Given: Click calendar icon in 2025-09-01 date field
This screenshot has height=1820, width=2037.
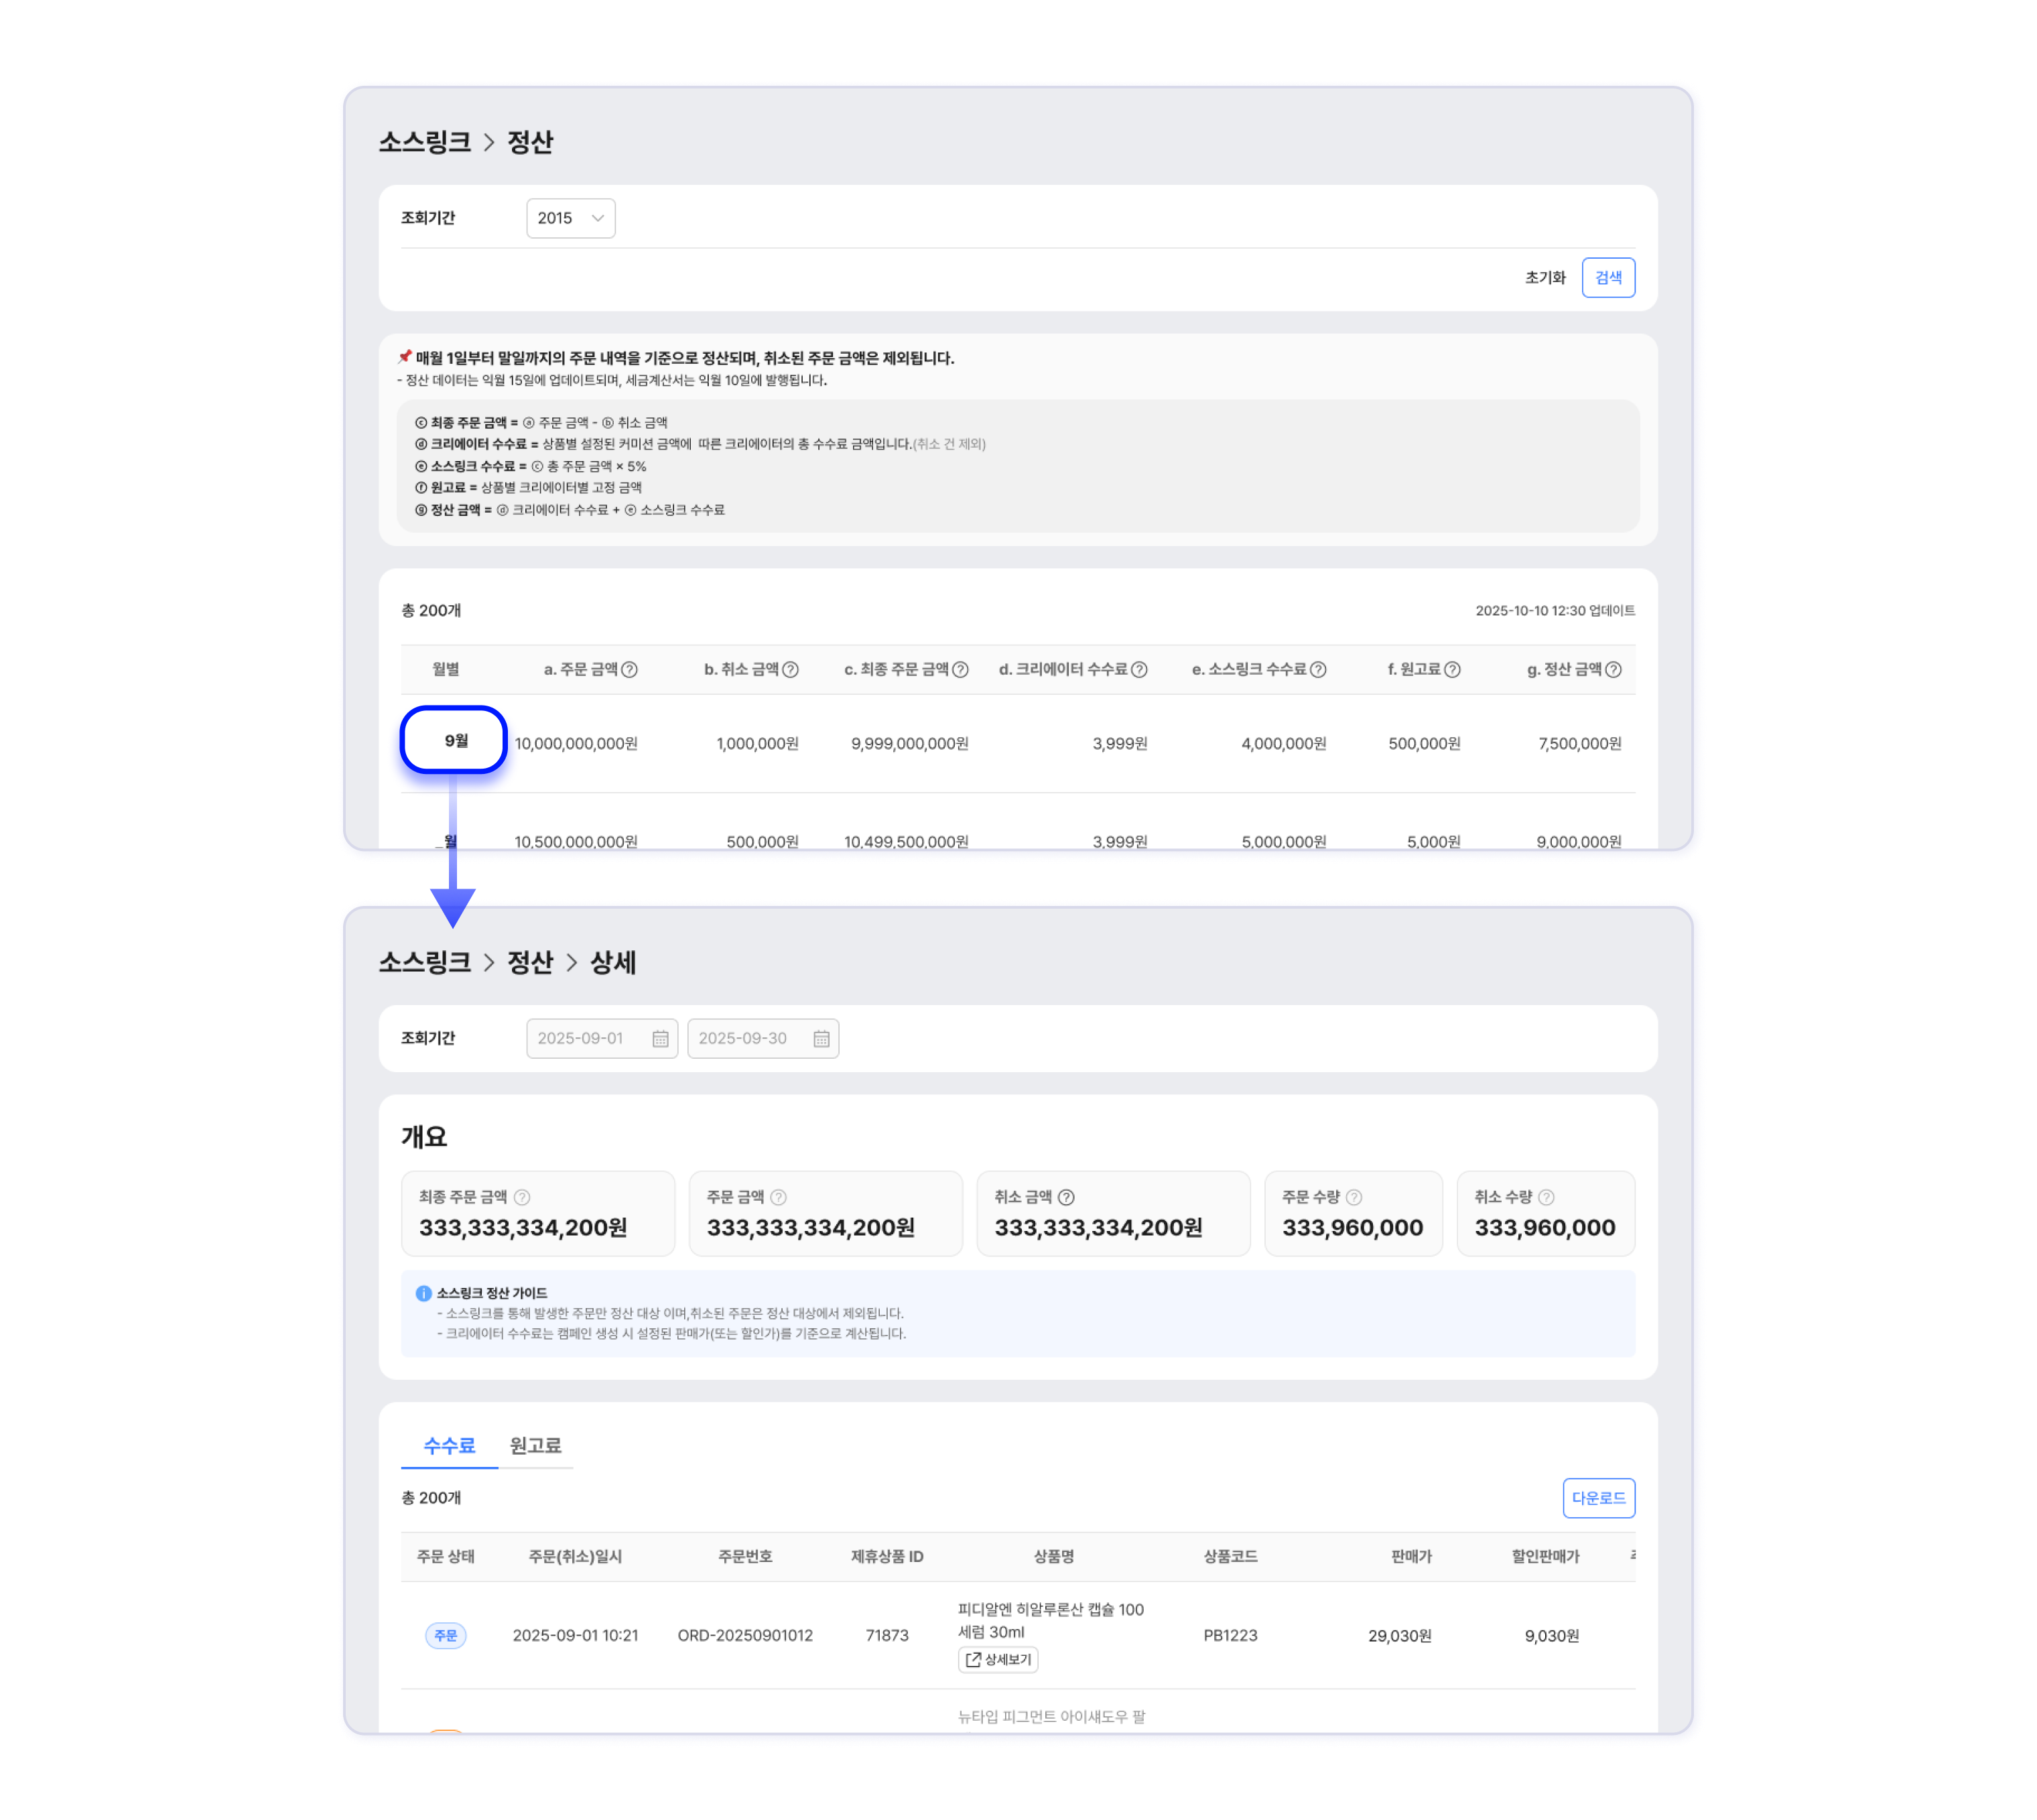Looking at the screenshot, I should tap(660, 1039).
